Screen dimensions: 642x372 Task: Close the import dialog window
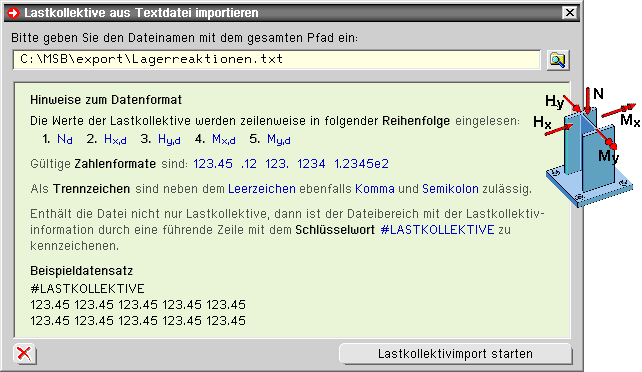tap(570, 13)
